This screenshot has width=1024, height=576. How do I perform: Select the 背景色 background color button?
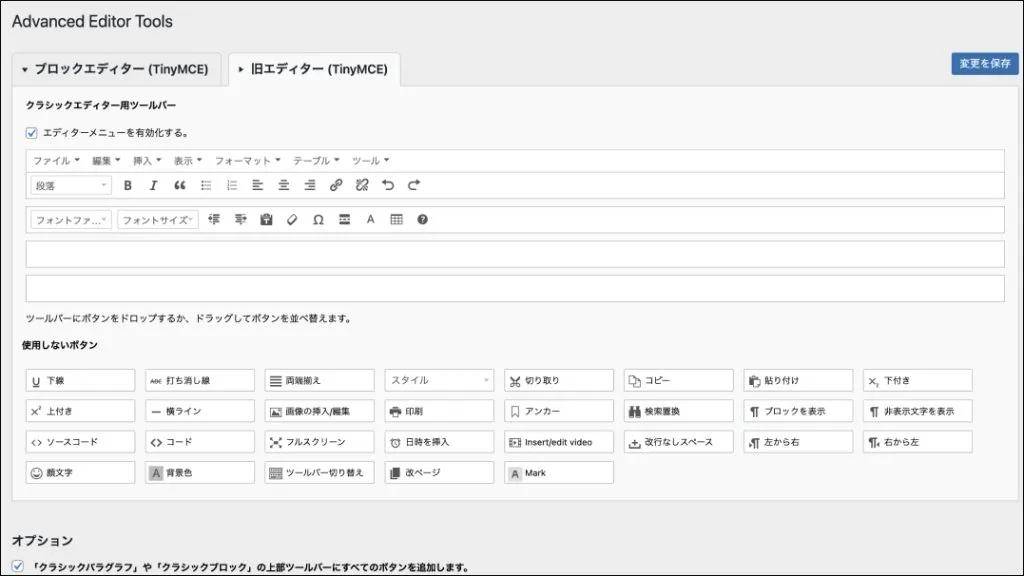tap(200, 472)
